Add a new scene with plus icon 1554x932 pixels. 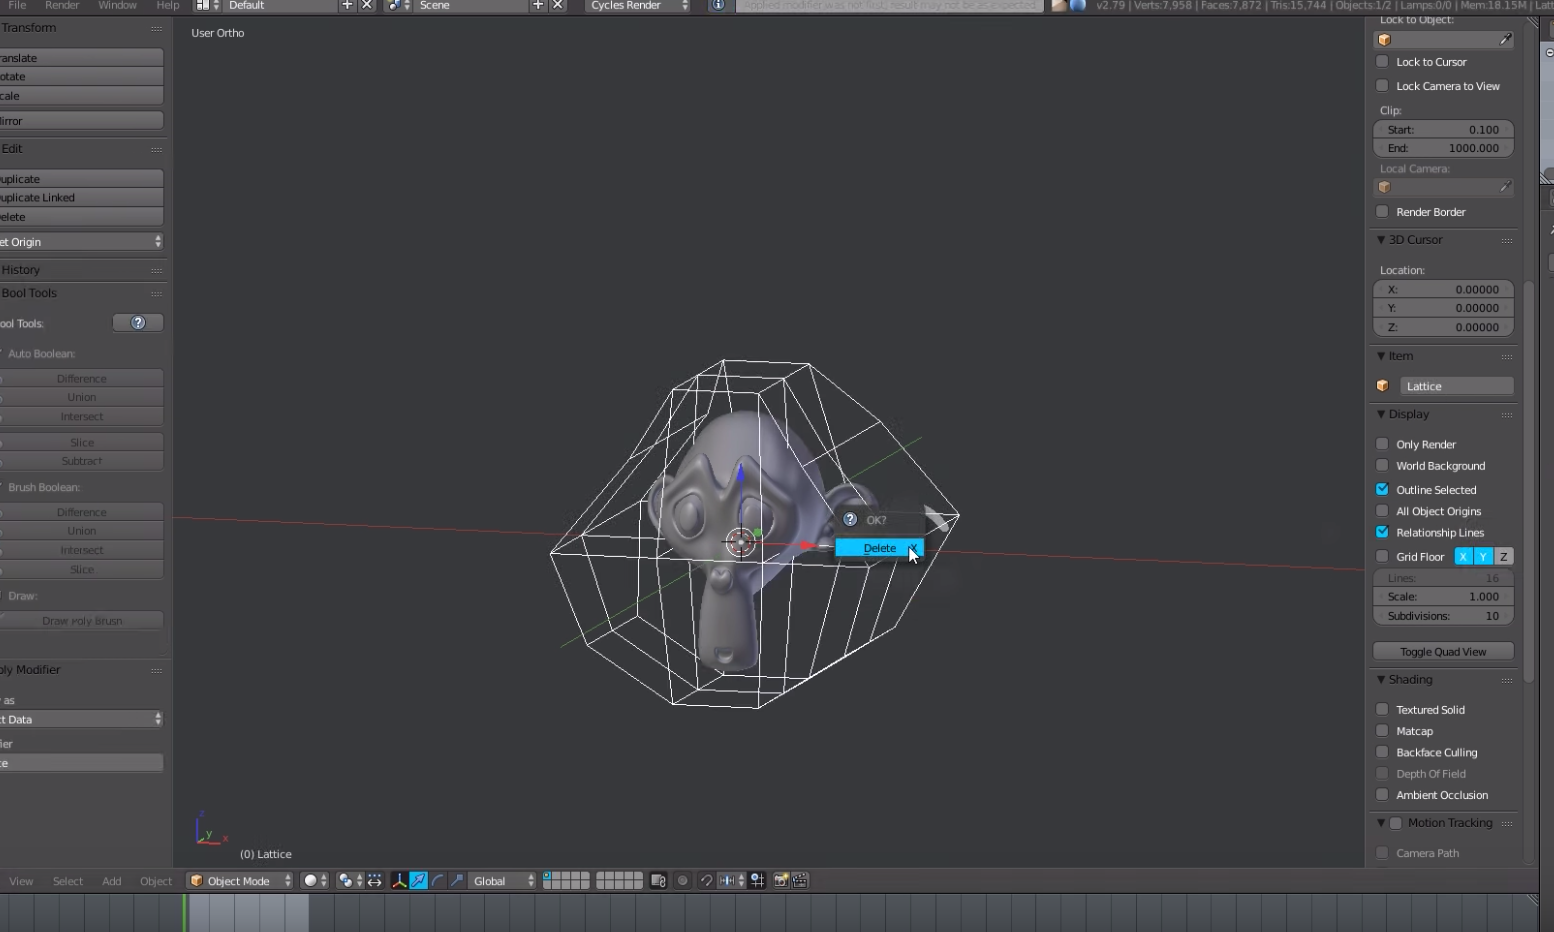pos(538,6)
